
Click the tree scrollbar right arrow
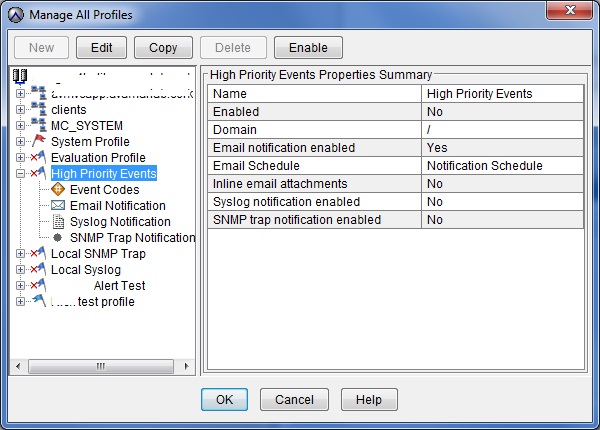coord(186,366)
